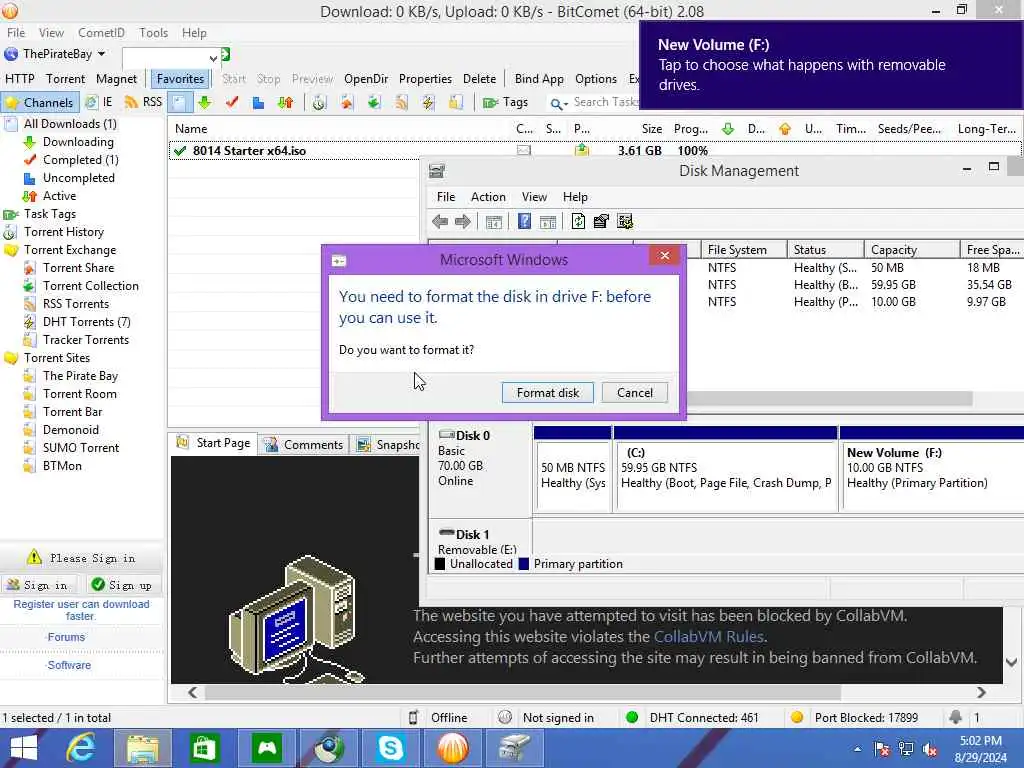Click the share icon in the 8014 Starter row
Image resolution: width=1024 pixels, height=768 pixels.
click(581, 151)
